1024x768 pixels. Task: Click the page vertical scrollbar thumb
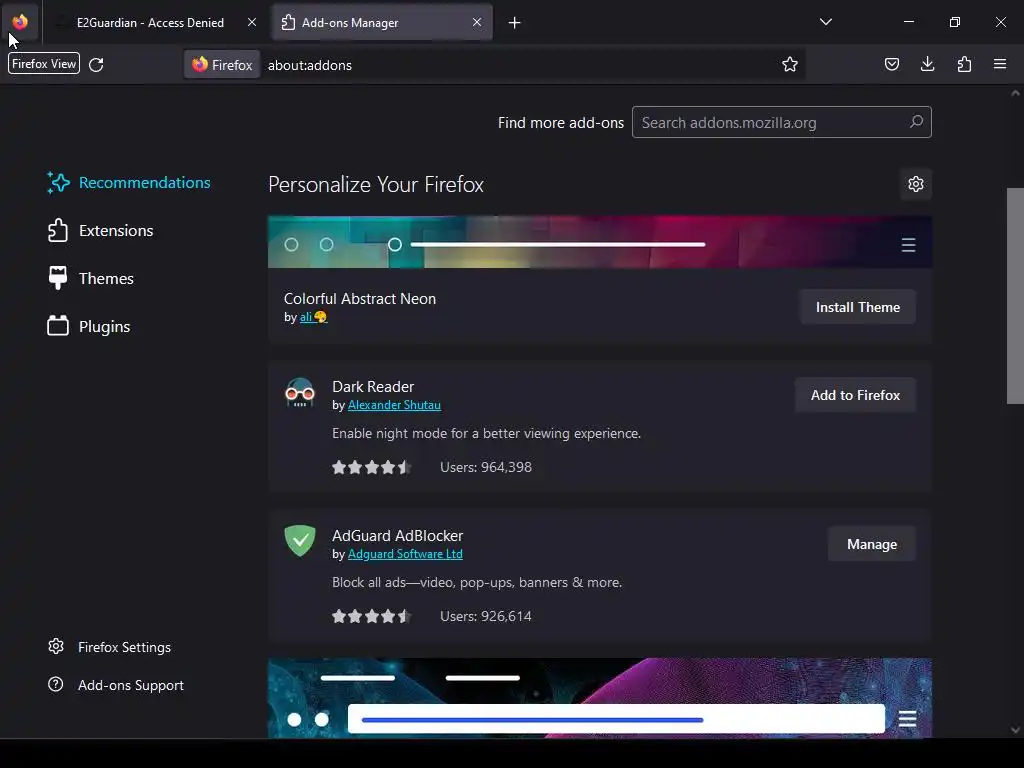pyautogui.click(x=1015, y=296)
